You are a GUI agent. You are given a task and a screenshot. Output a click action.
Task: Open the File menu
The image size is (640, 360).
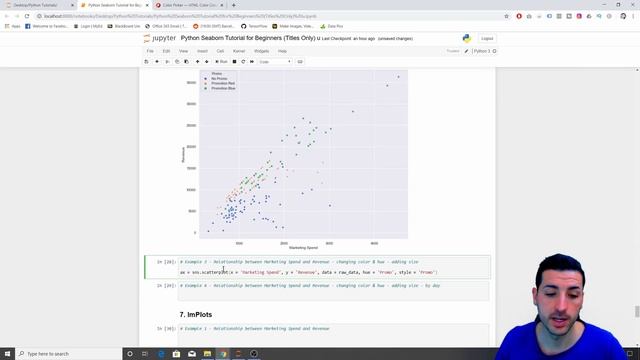150,51
